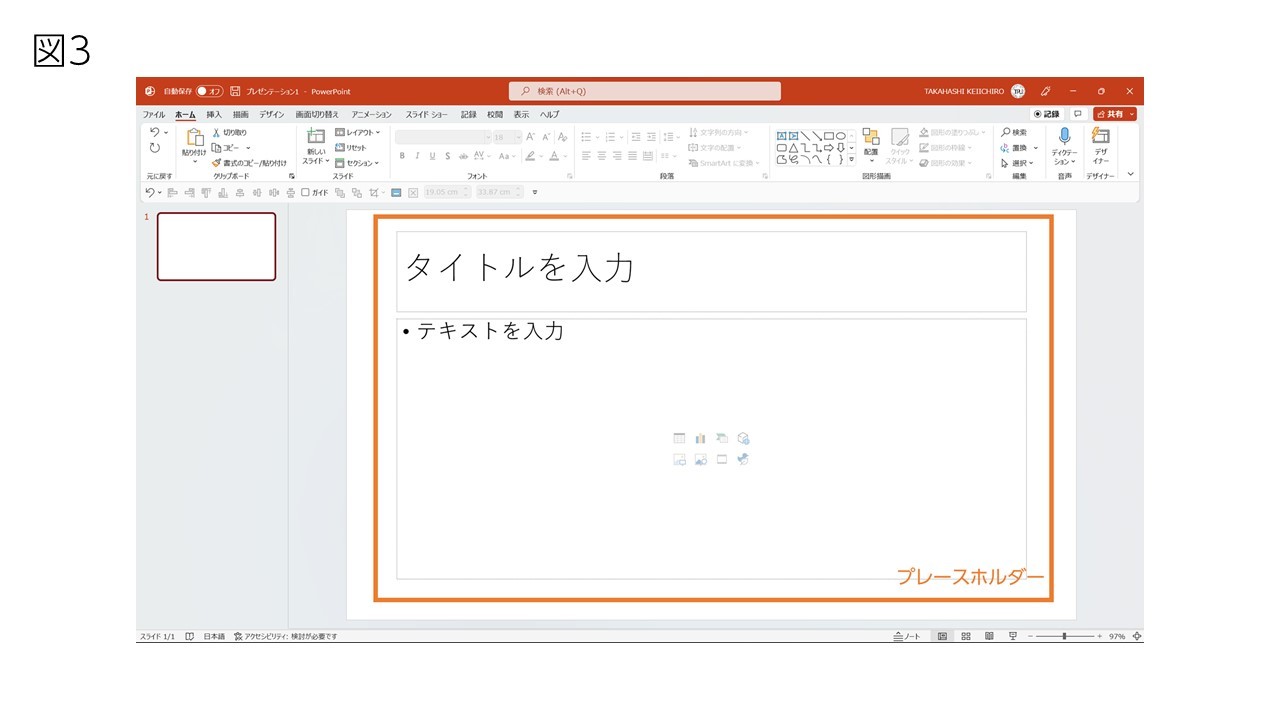
Task: Click the タイトルを入力 title placeholder
Action: (x=711, y=271)
